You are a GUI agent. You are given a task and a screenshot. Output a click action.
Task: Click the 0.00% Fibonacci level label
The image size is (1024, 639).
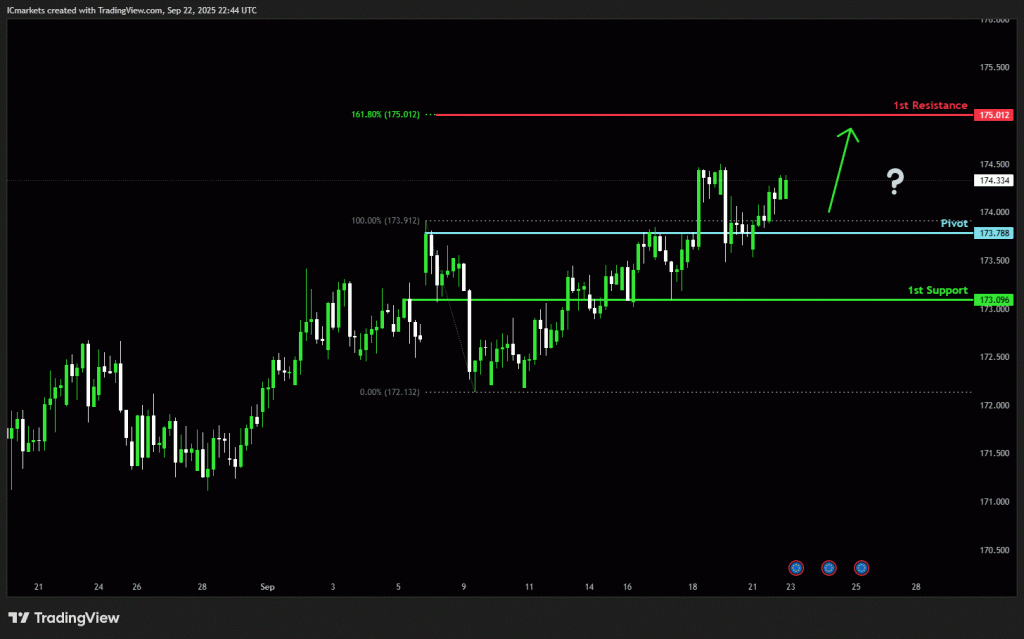coord(389,392)
